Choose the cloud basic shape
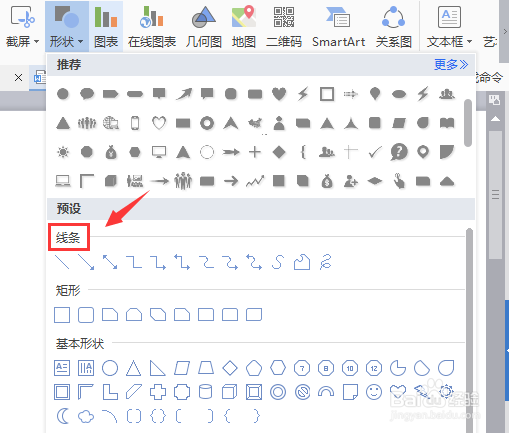The height and width of the screenshot is (433, 509). click(86, 416)
